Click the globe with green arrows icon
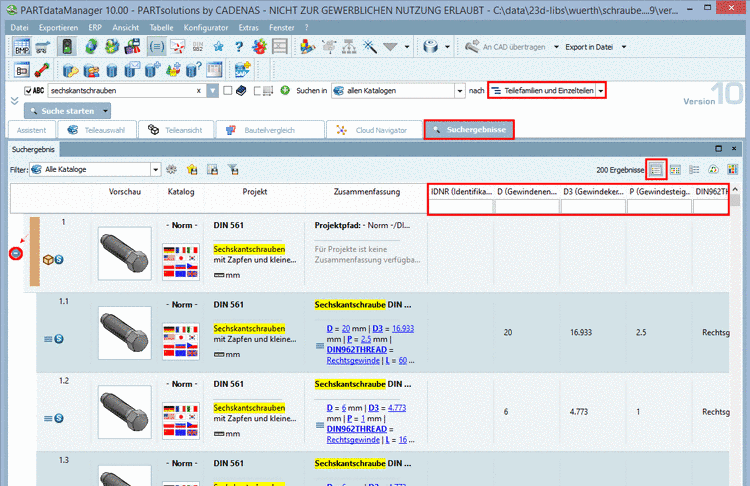Image resolution: width=750 pixels, height=486 pixels. pyautogui.click(x=91, y=46)
